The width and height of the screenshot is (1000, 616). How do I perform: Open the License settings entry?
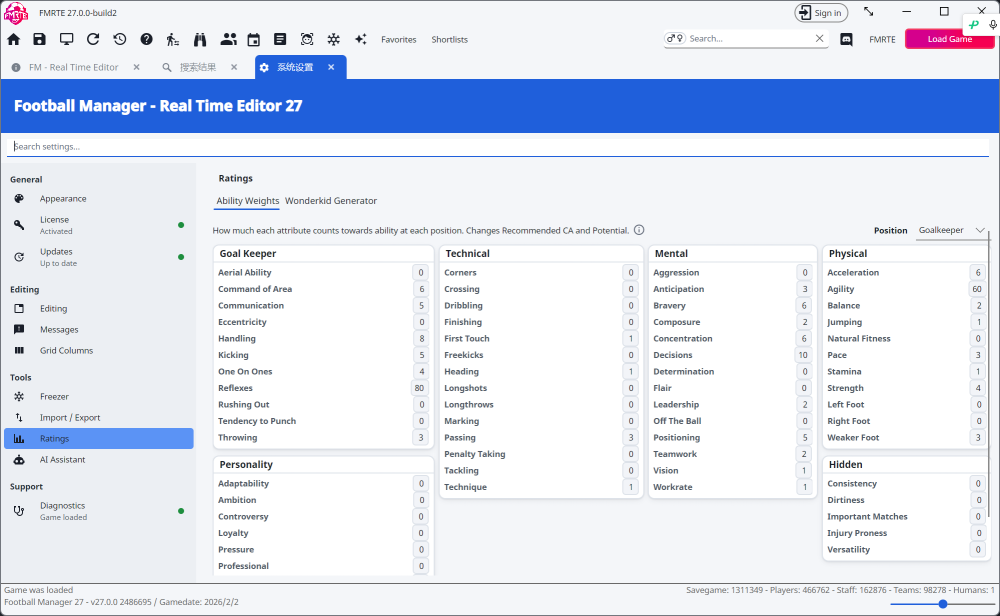[99, 225]
